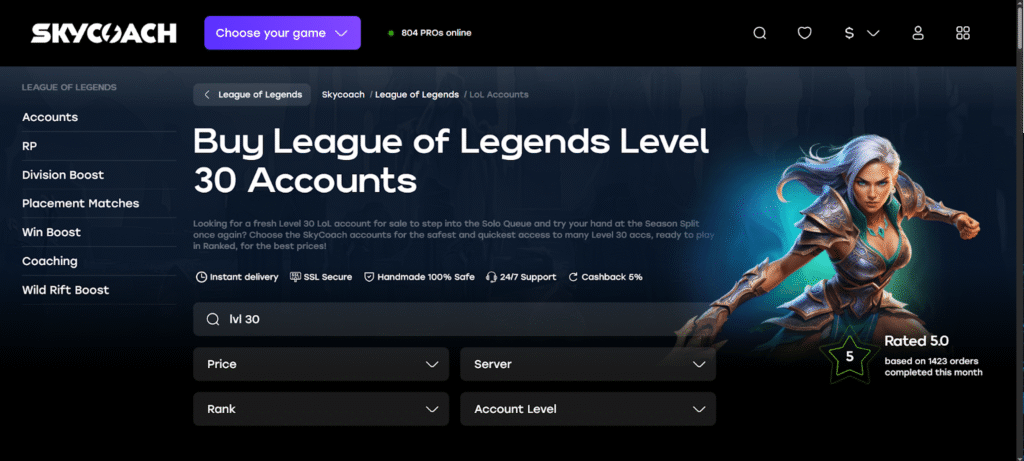Open the Choose your game dropdown
The height and width of the screenshot is (461, 1024).
[x=282, y=33]
